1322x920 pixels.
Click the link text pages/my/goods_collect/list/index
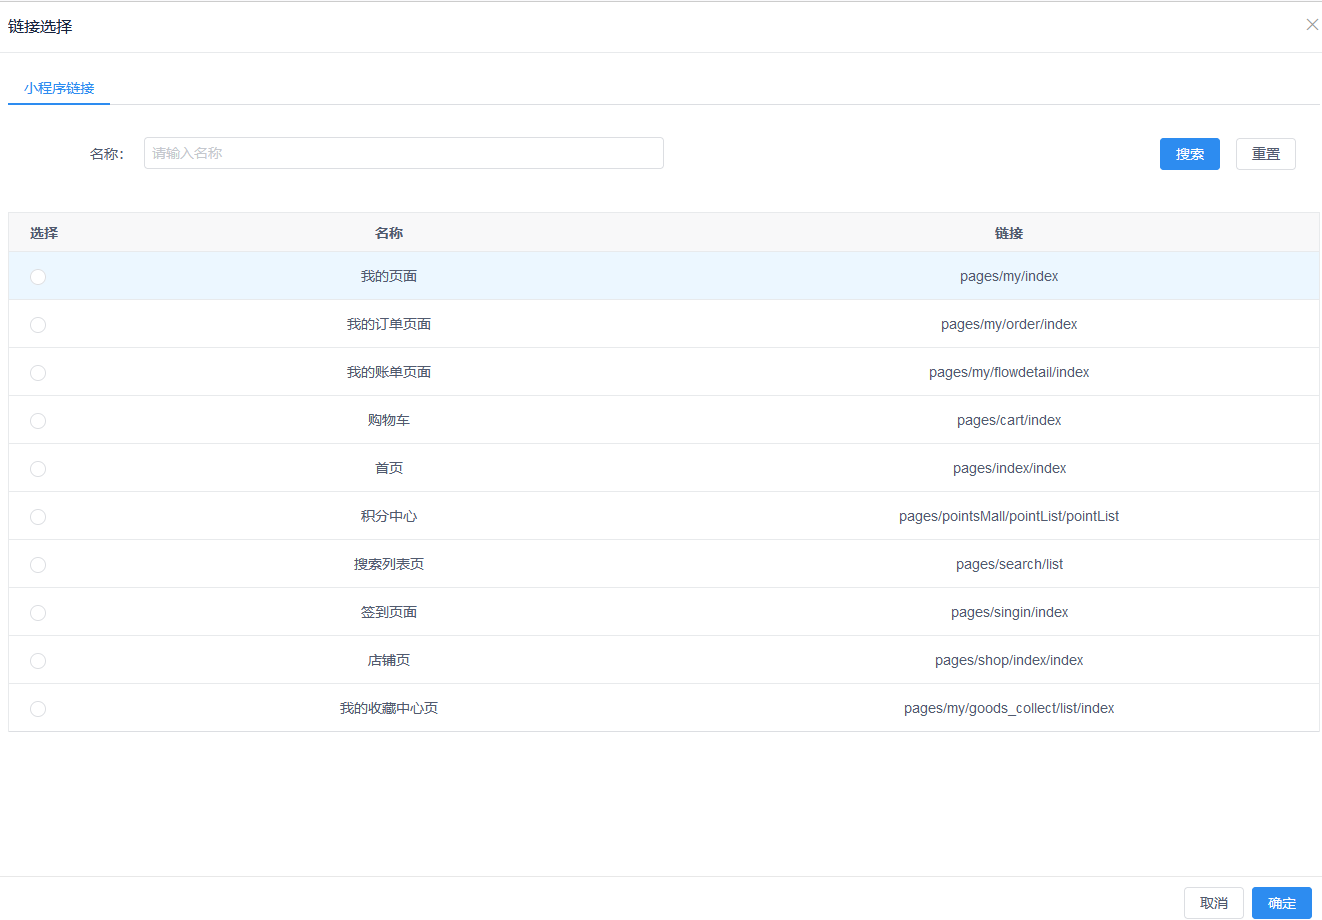point(1009,708)
